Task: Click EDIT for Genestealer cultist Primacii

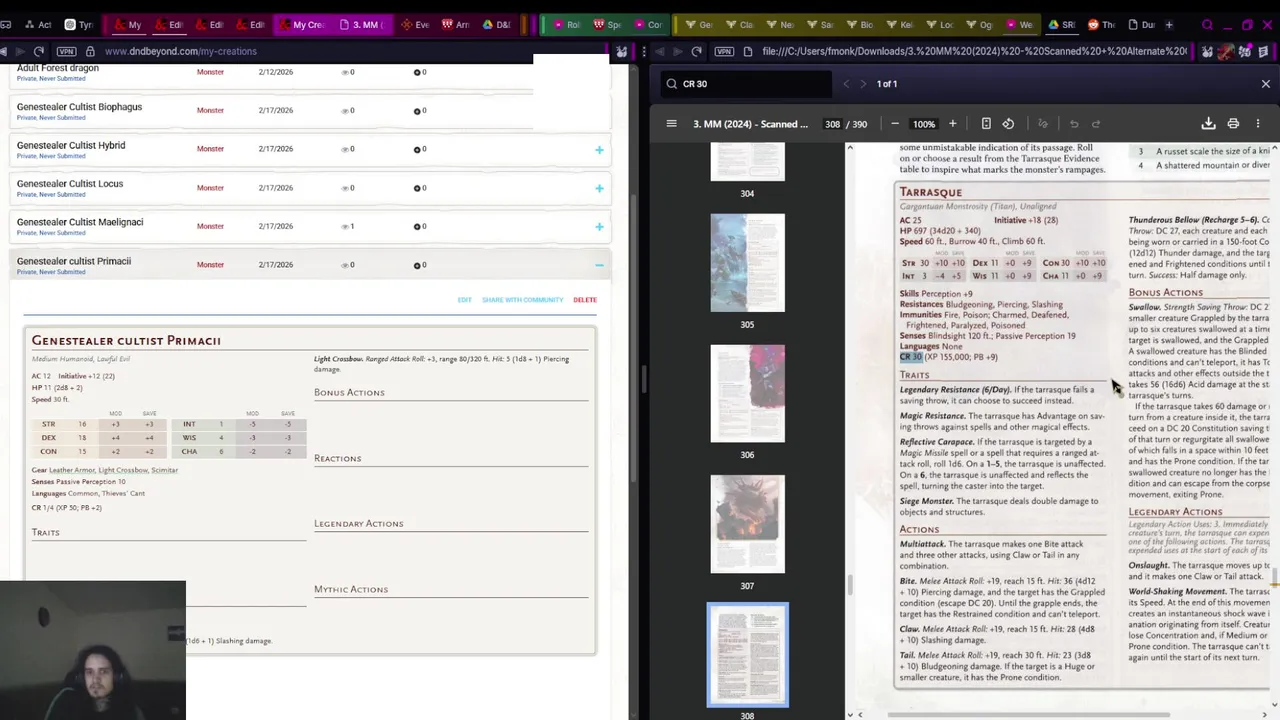Action: coord(465,300)
